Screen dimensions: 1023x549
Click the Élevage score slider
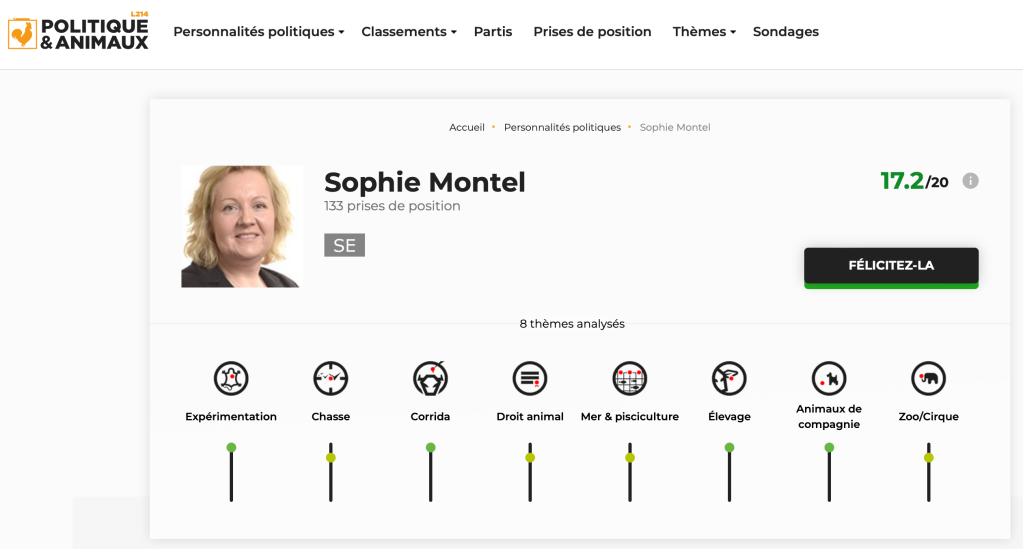tap(729, 472)
